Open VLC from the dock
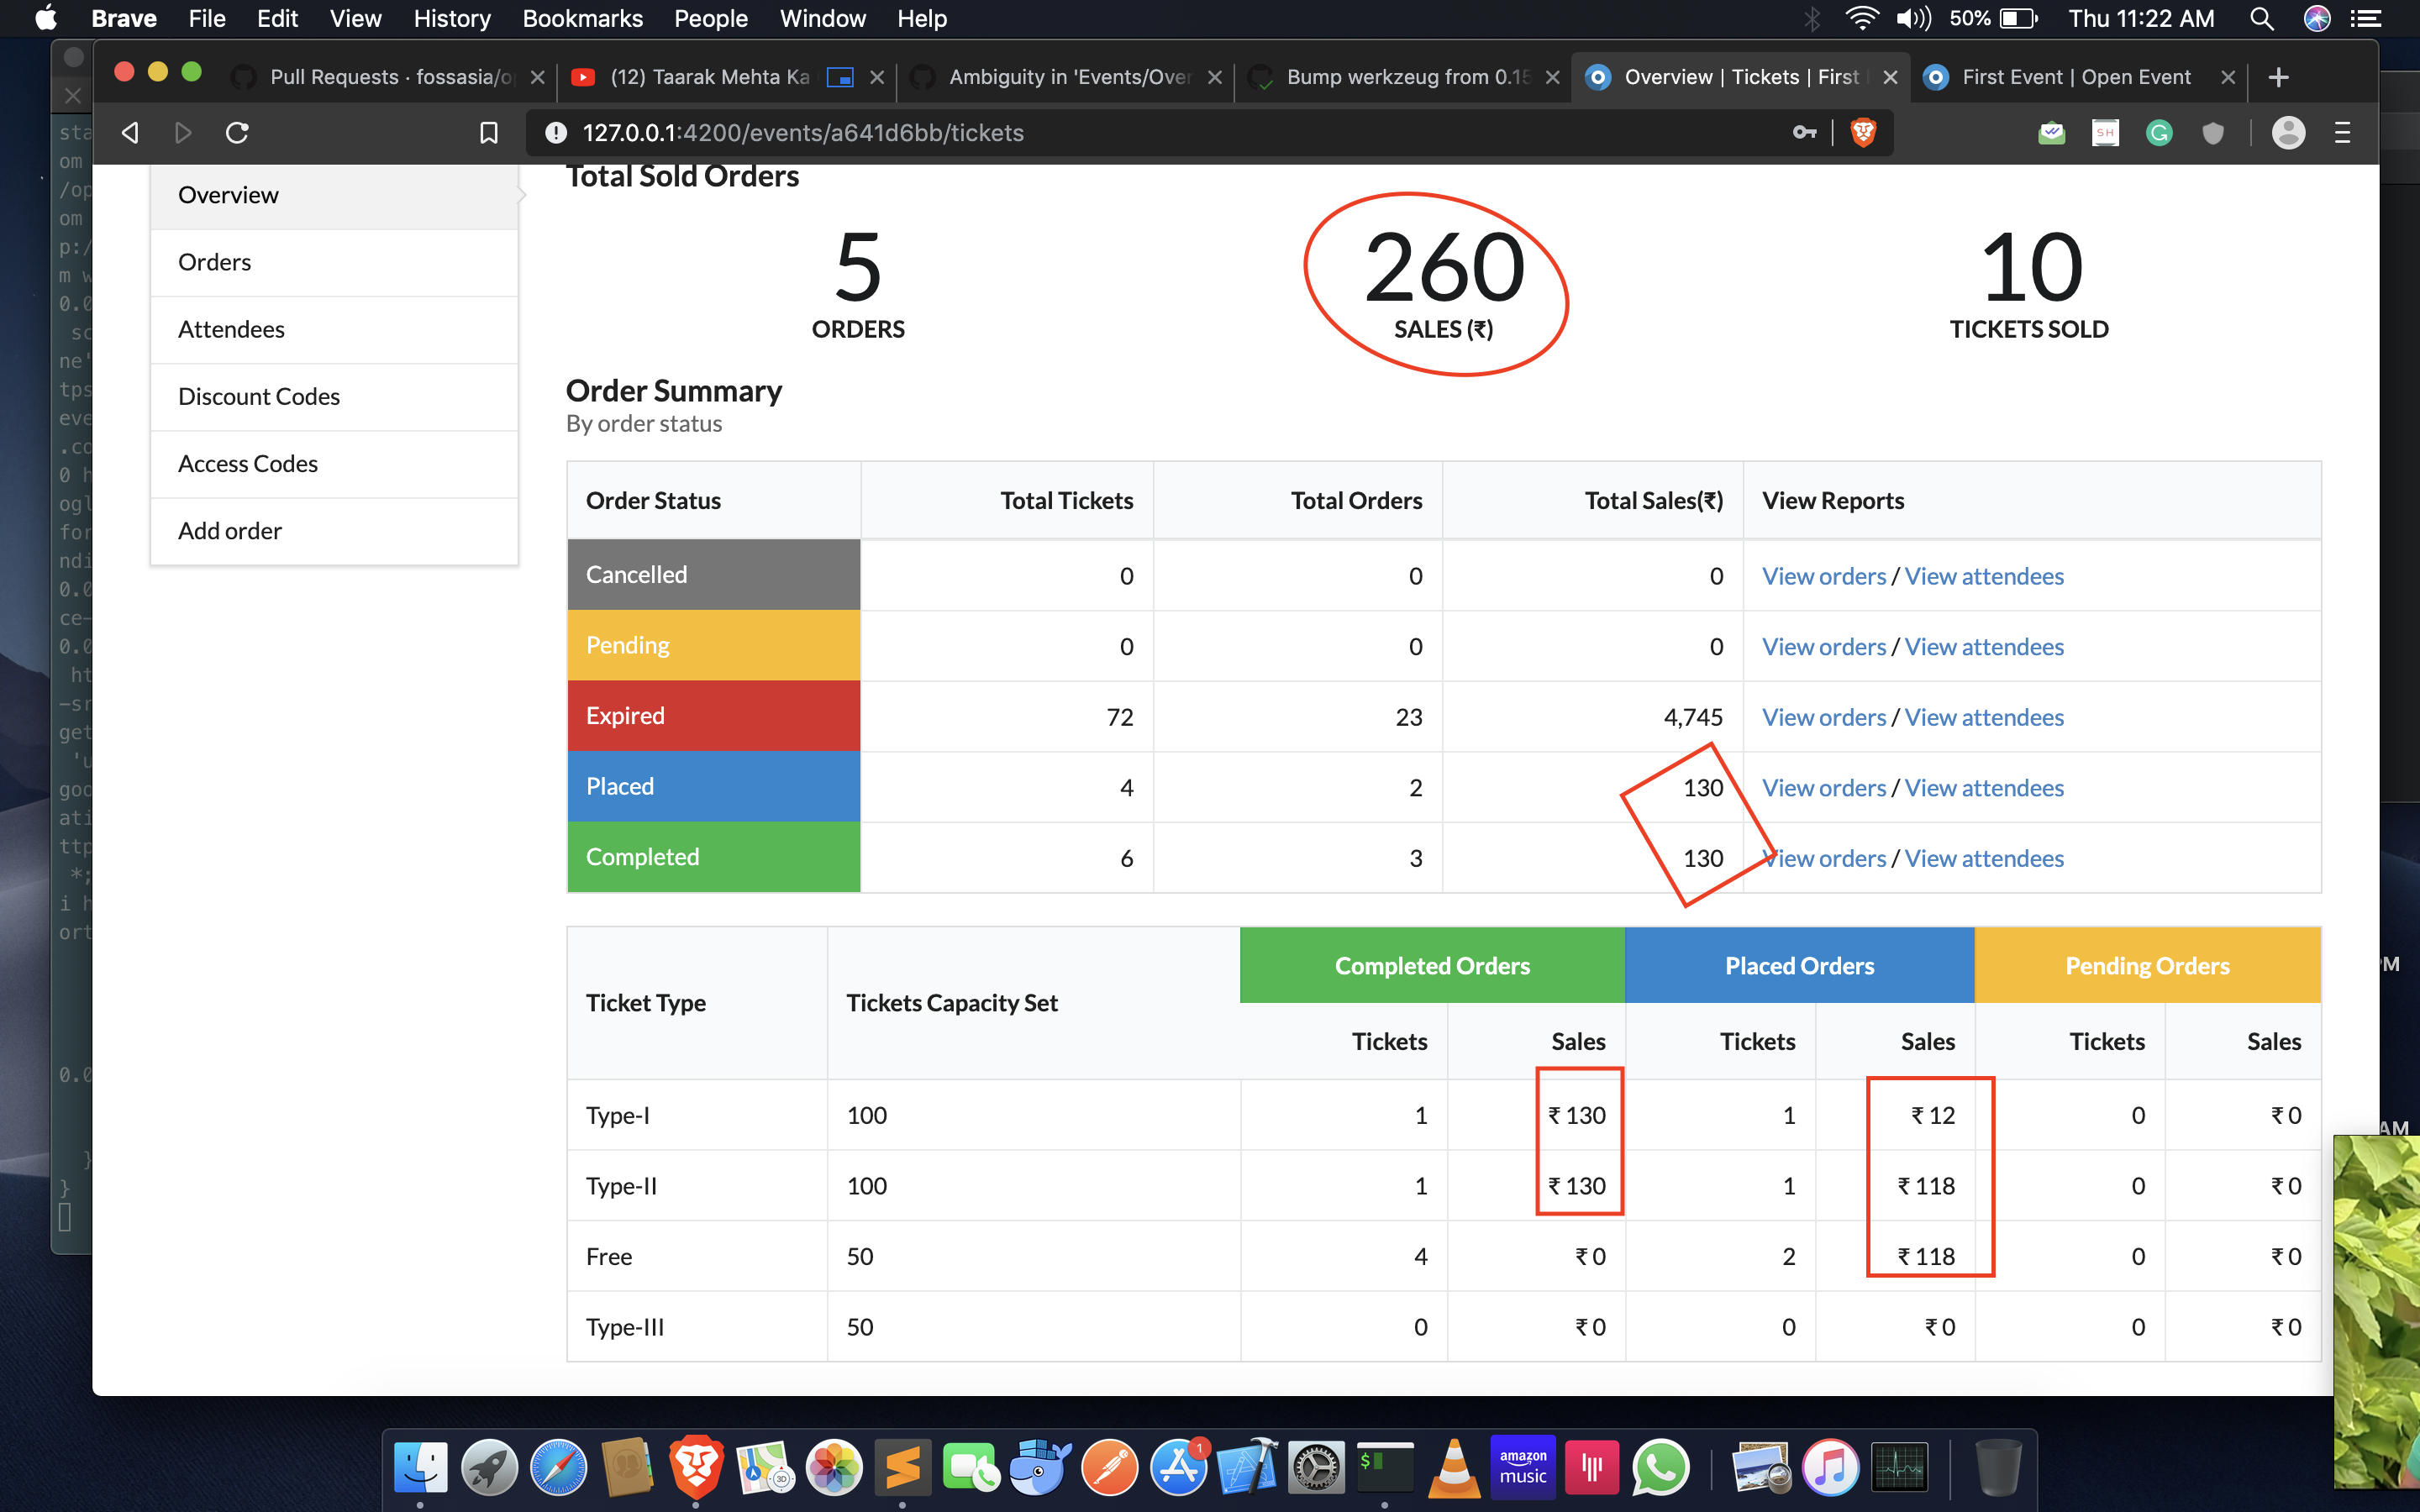This screenshot has height=1512, width=2420. point(1454,1468)
